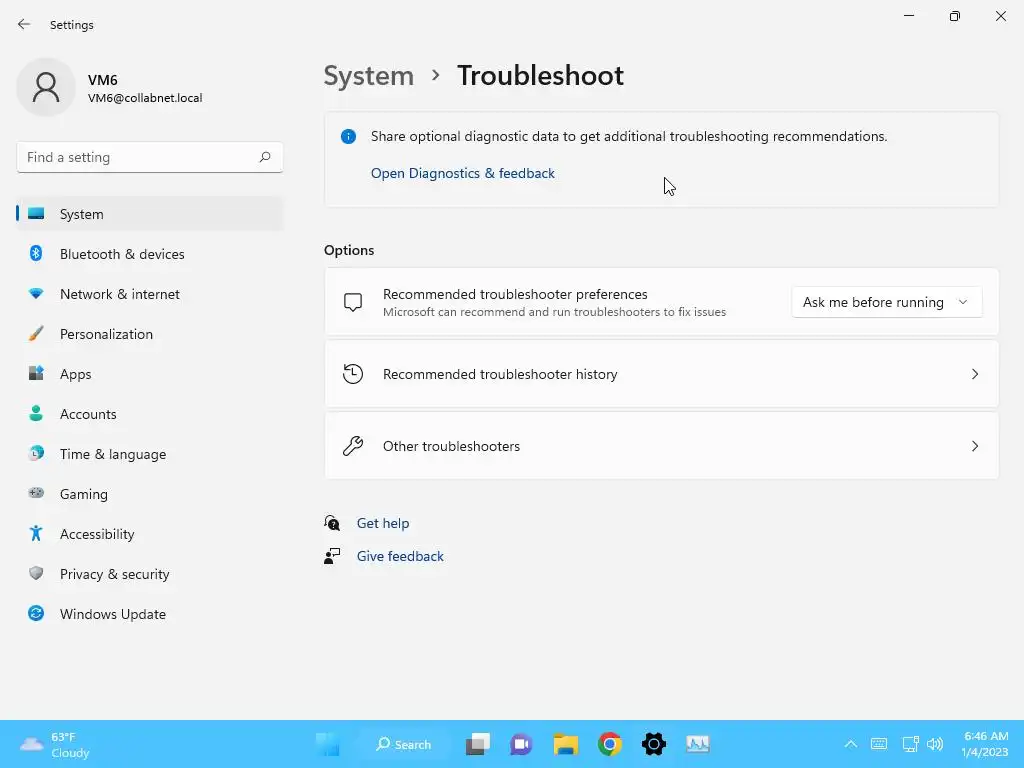Launch Google Chrome from the taskbar

(x=610, y=744)
